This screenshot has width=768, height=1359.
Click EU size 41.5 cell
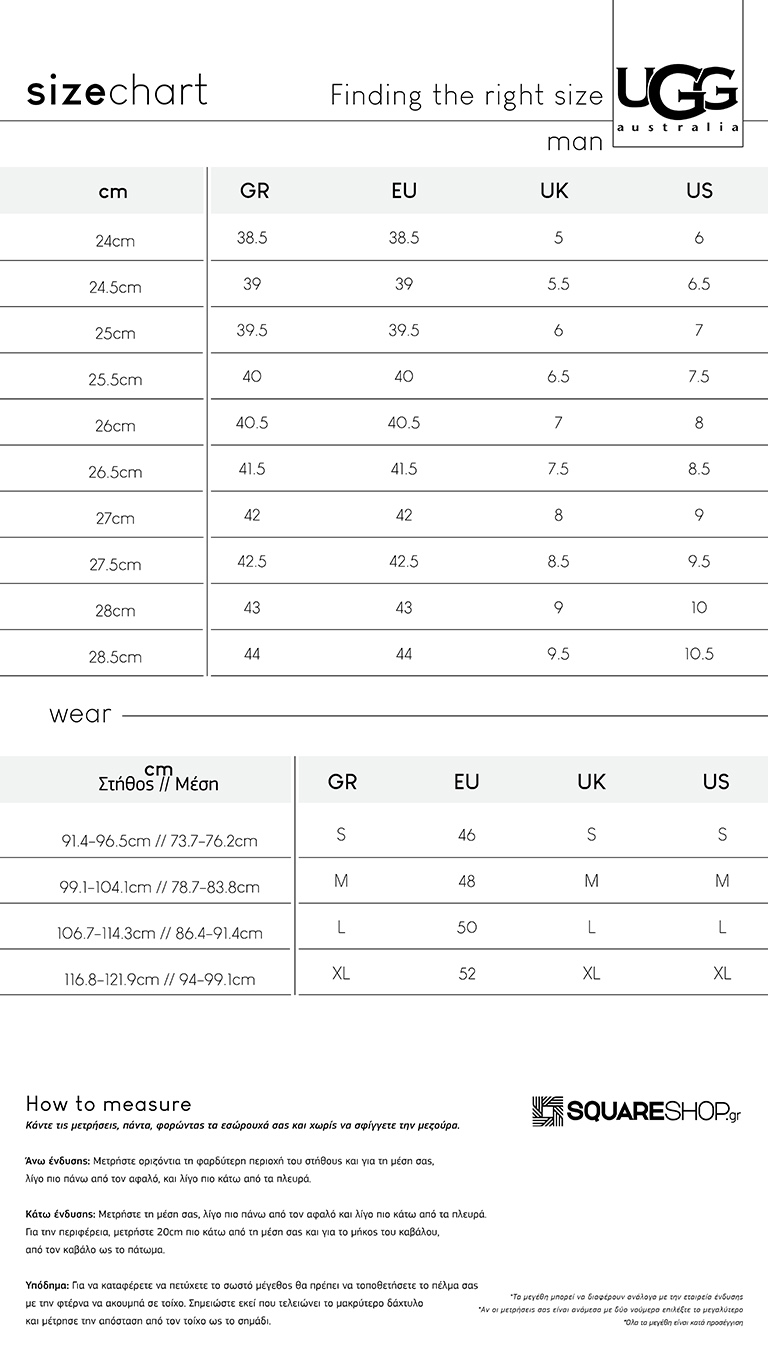click(404, 468)
